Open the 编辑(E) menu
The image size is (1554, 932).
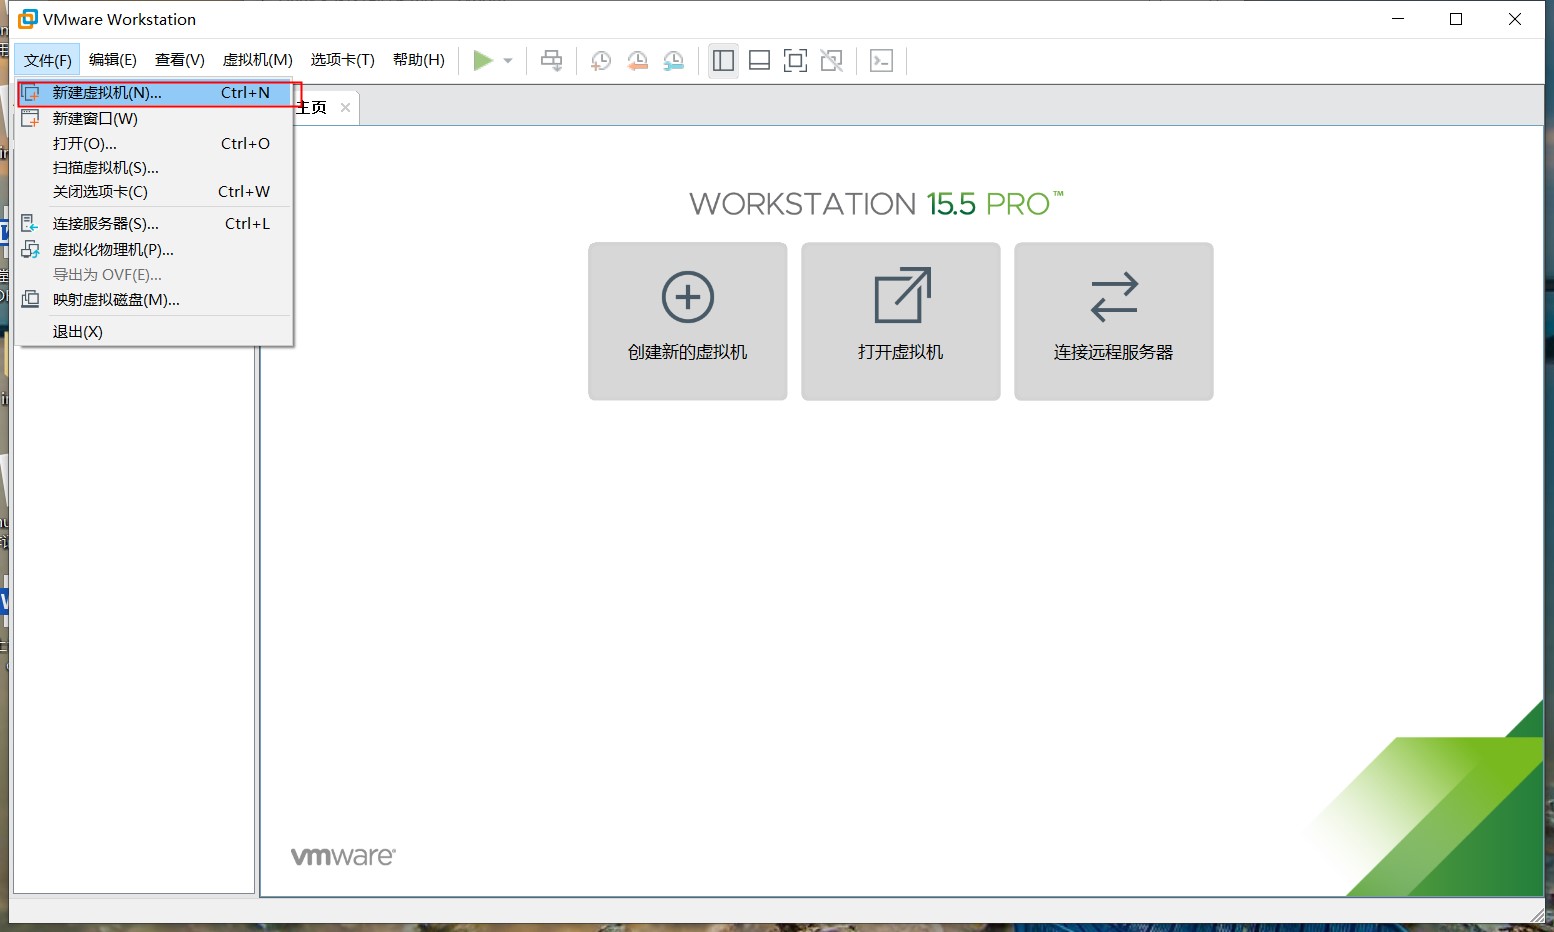tap(112, 60)
